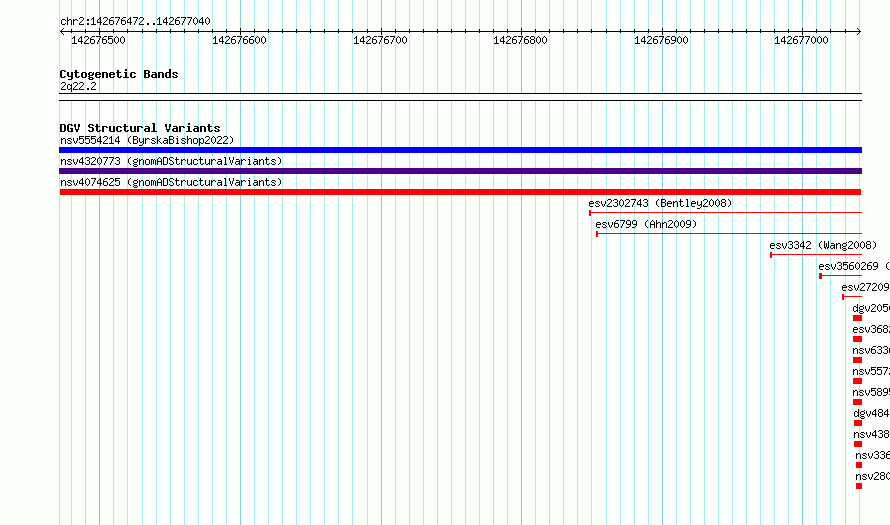Click the thin red line below esv2302743
The image size is (890, 525).
(725, 213)
